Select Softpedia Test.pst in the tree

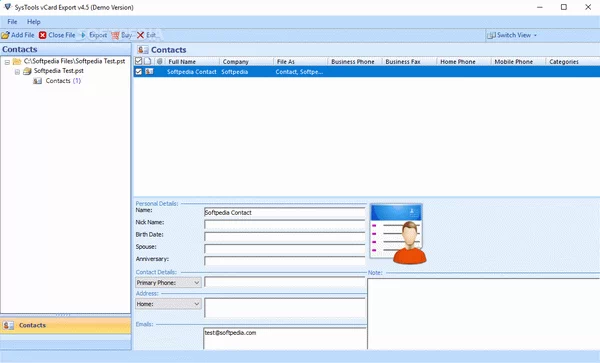pos(59,71)
